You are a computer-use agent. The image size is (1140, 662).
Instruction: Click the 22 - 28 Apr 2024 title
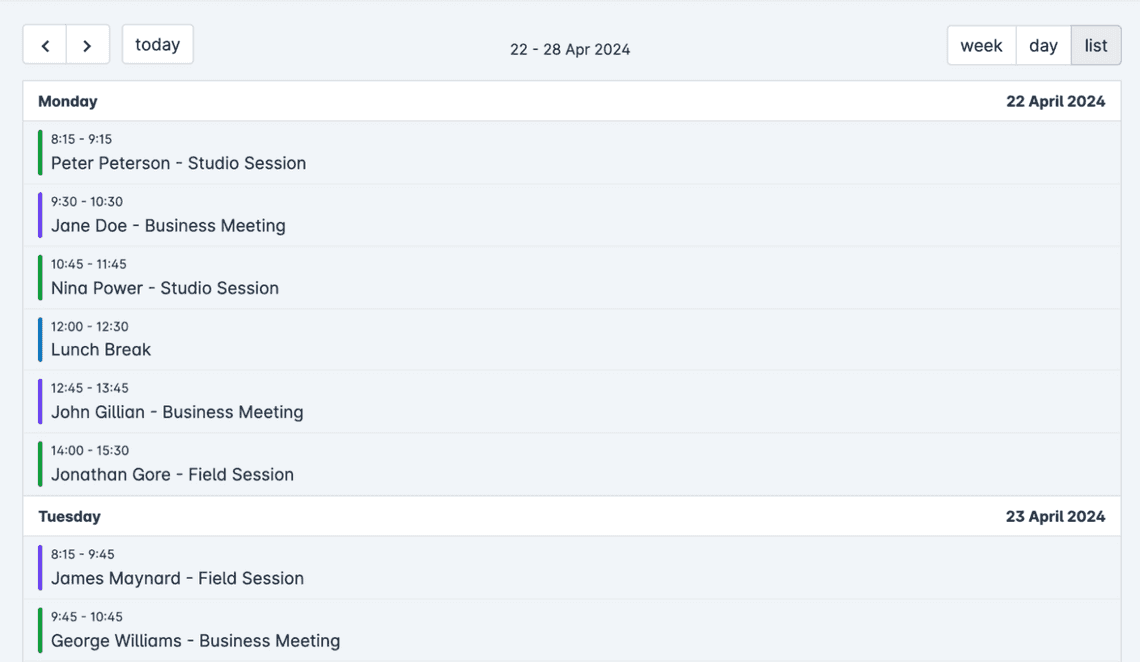(x=570, y=49)
